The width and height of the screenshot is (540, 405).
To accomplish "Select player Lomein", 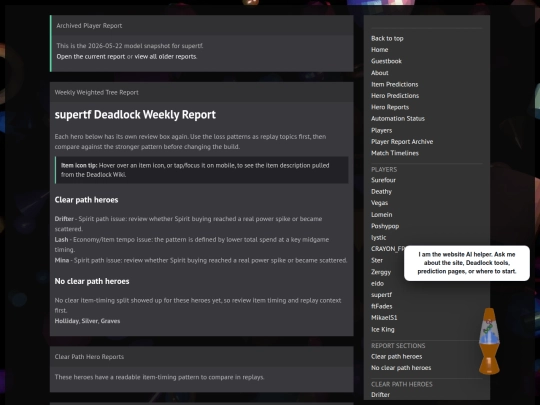I will (382, 215).
